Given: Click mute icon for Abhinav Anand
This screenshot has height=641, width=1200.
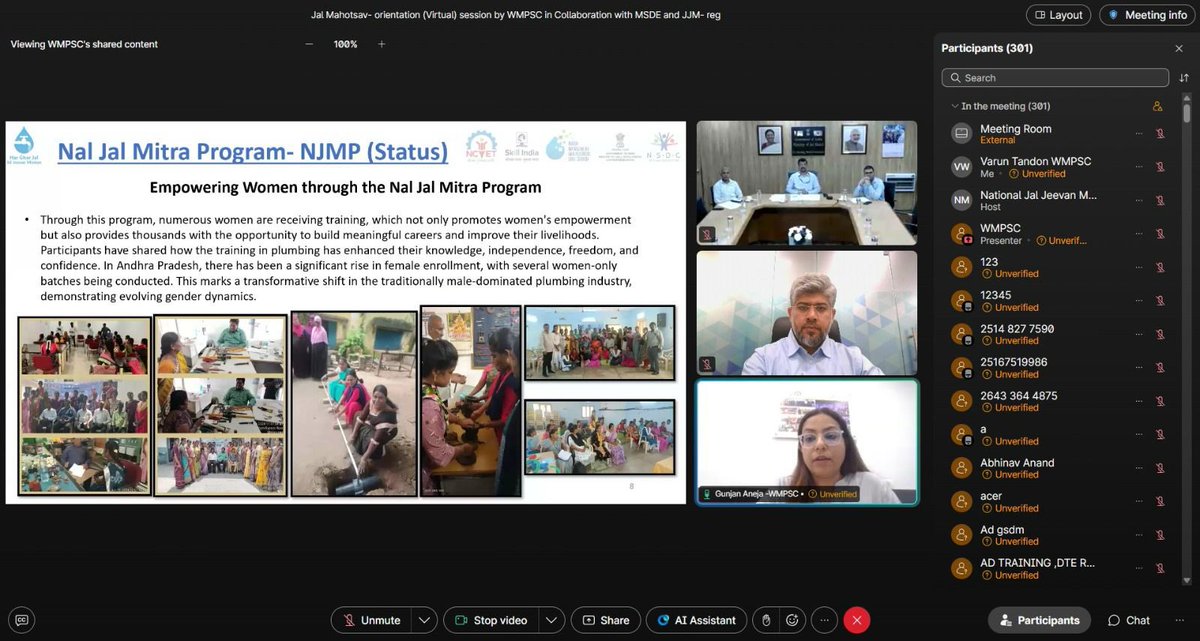Looking at the screenshot, I should [x=1160, y=468].
